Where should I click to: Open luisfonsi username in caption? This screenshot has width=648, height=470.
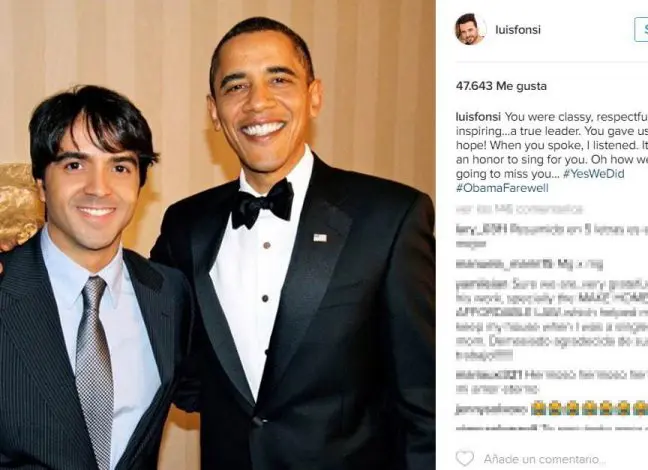tap(478, 117)
